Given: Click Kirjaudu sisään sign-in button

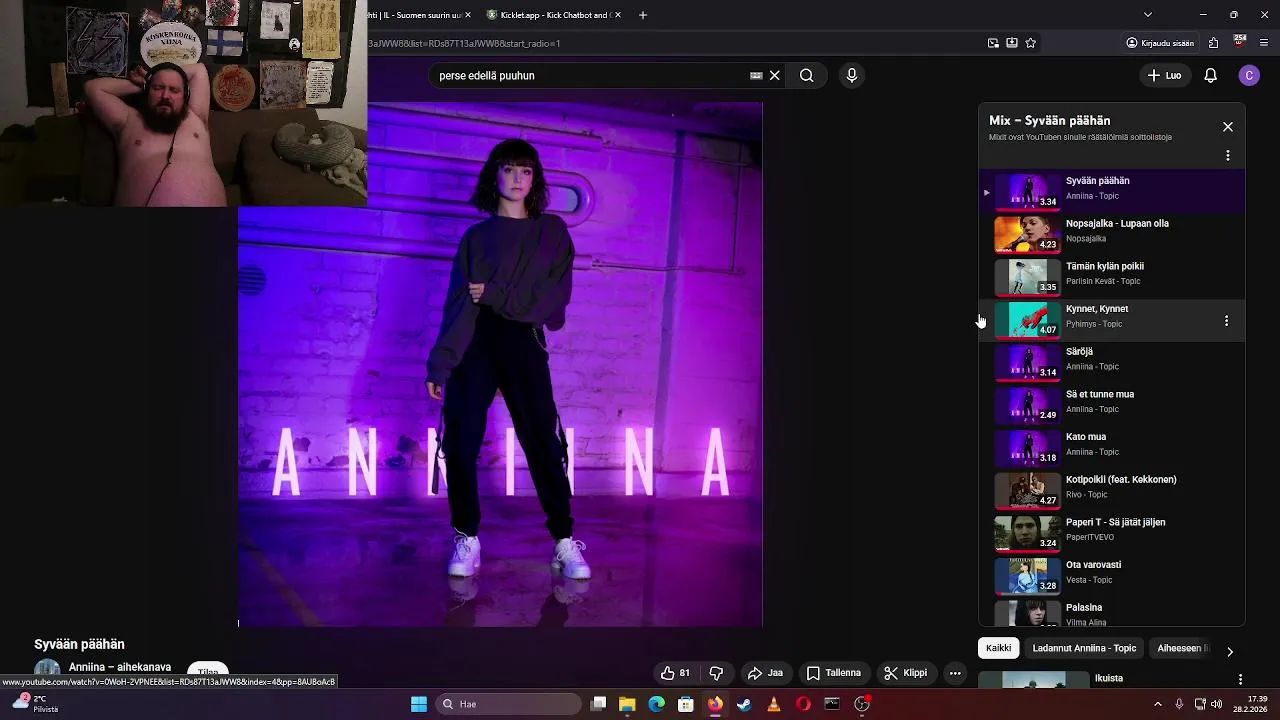Looking at the screenshot, I should click(x=1160, y=43).
